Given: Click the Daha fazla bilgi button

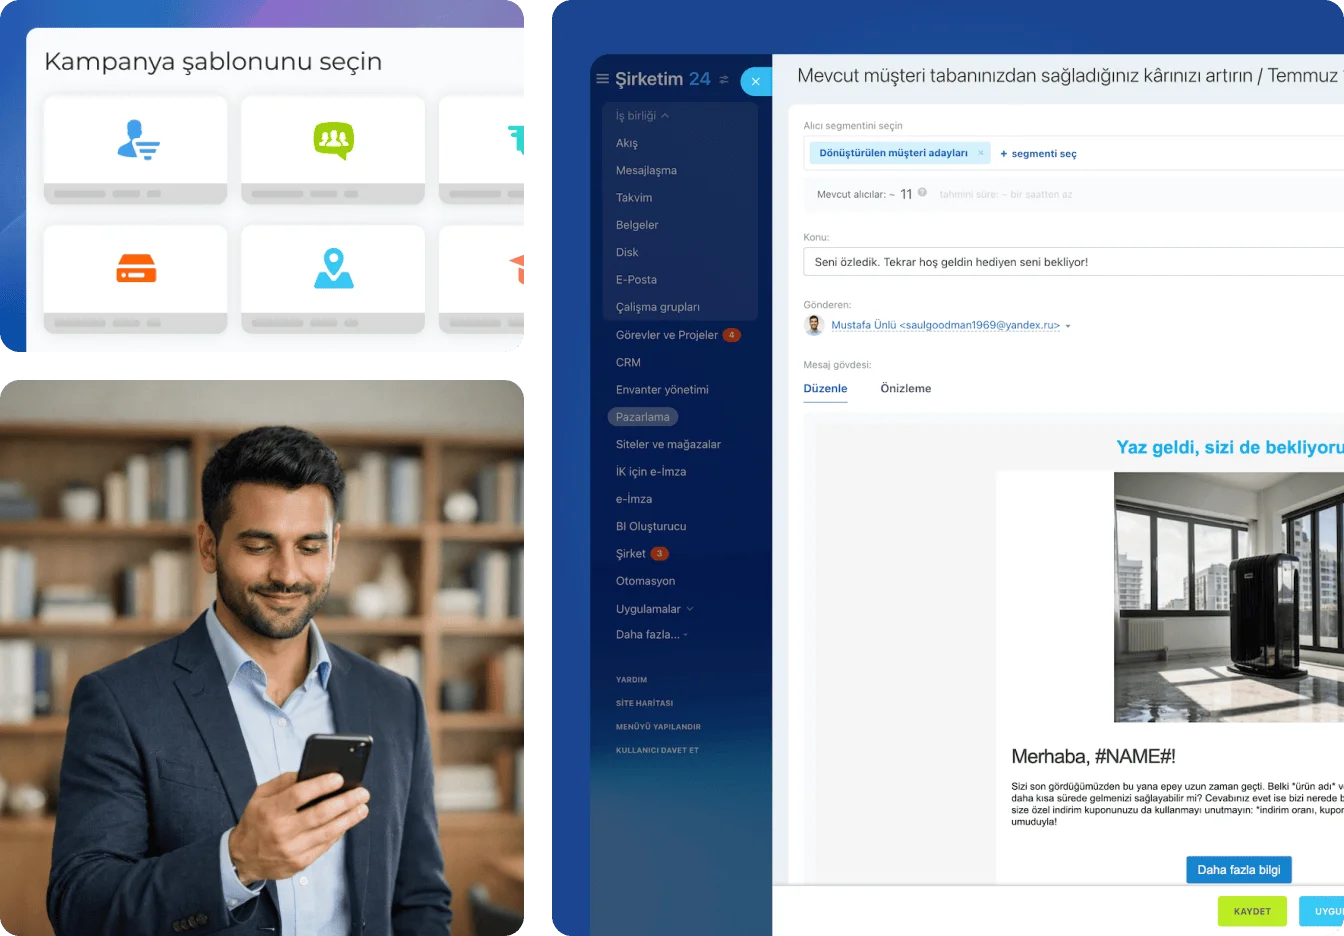Looking at the screenshot, I should (x=1239, y=870).
